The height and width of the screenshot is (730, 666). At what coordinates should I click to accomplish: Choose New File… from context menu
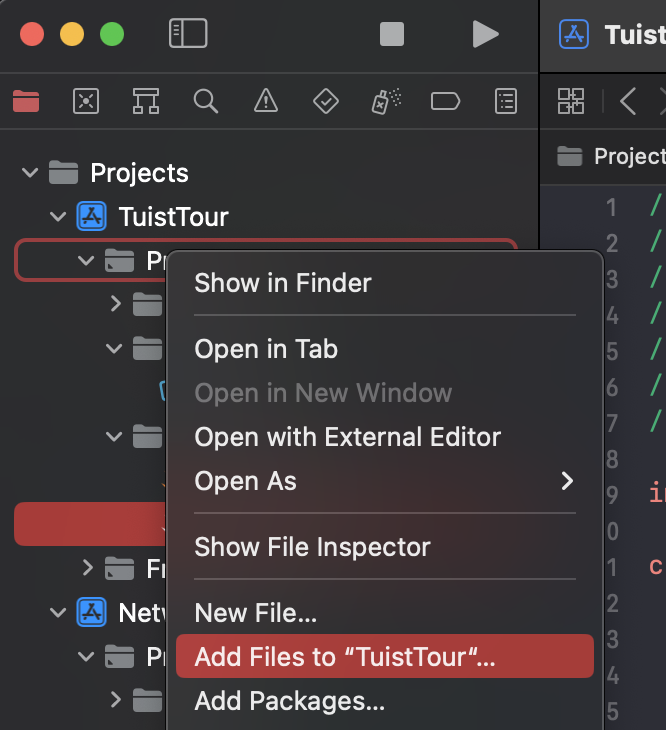coord(385,613)
